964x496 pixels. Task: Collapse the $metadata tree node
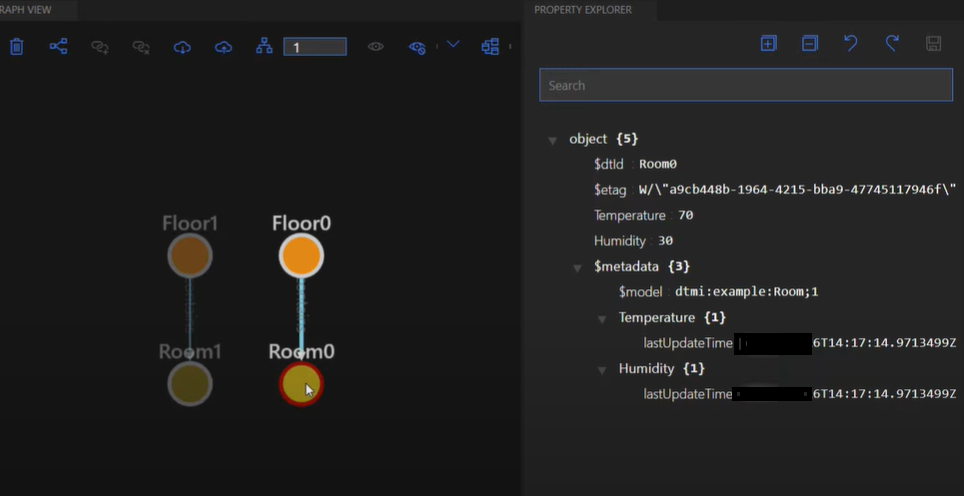577,267
